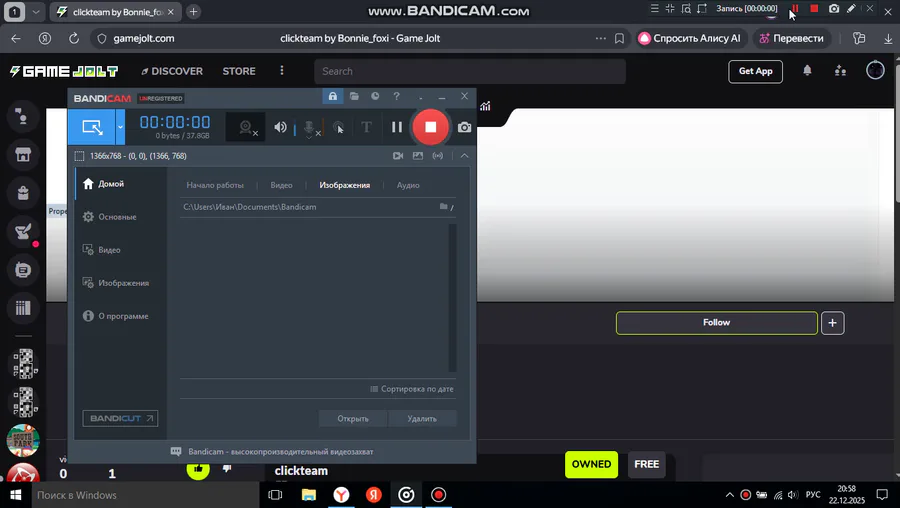Open Windows Start menu
This screenshot has width=900, height=508.
[16, 495]
